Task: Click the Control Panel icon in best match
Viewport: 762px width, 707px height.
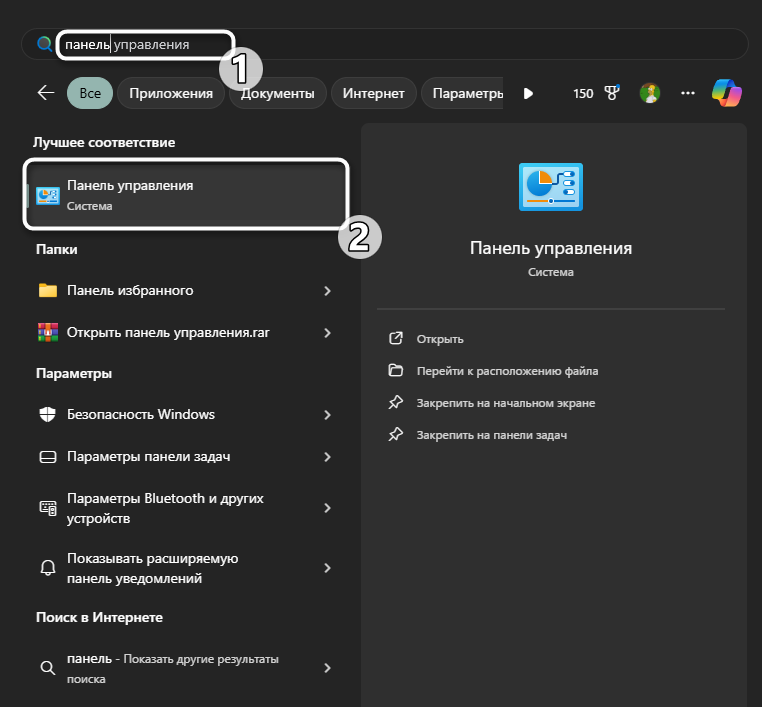Action: pos(48,196)
